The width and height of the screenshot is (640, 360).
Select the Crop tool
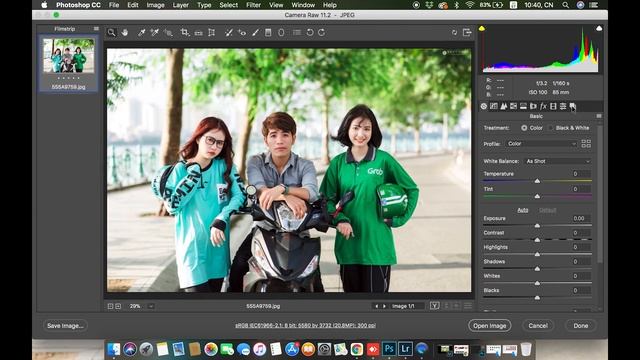tap(184, 32)
